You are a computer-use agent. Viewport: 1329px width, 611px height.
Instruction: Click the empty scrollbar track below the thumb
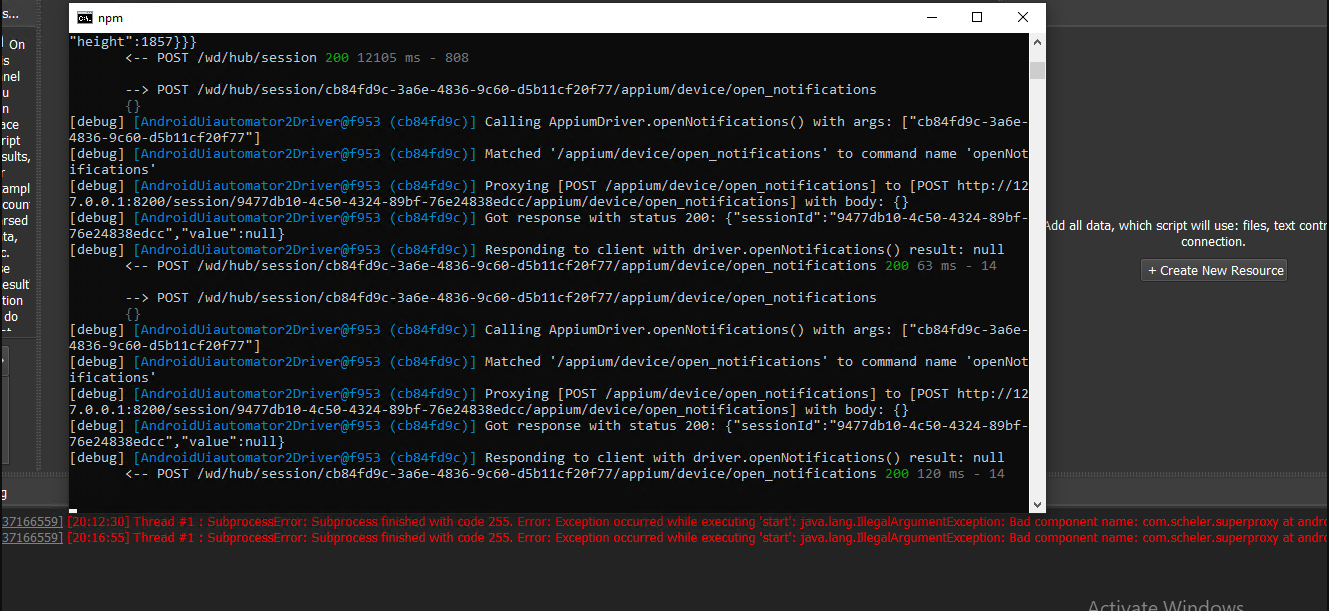1037,300
